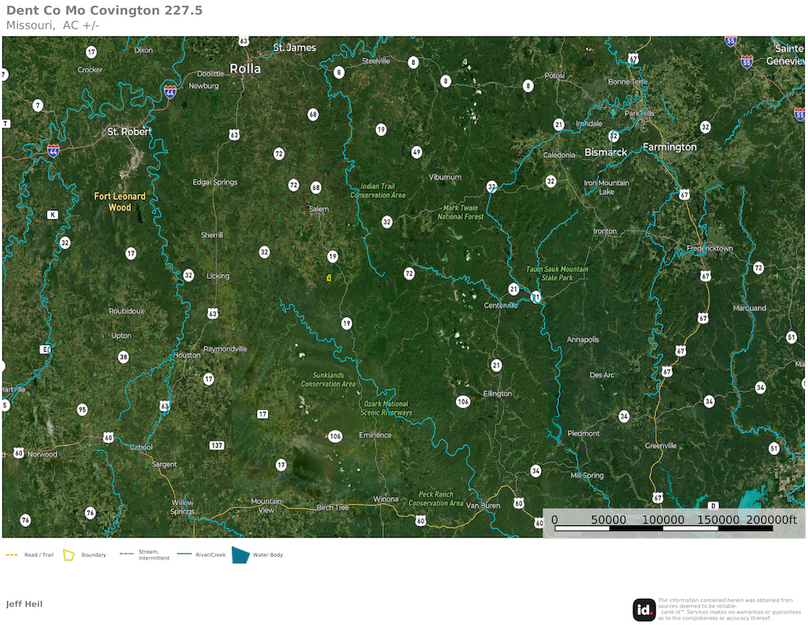Click the Taum Sauk Mountain State Park label
The image size is (808, 625).
click(x=557, y=273)
